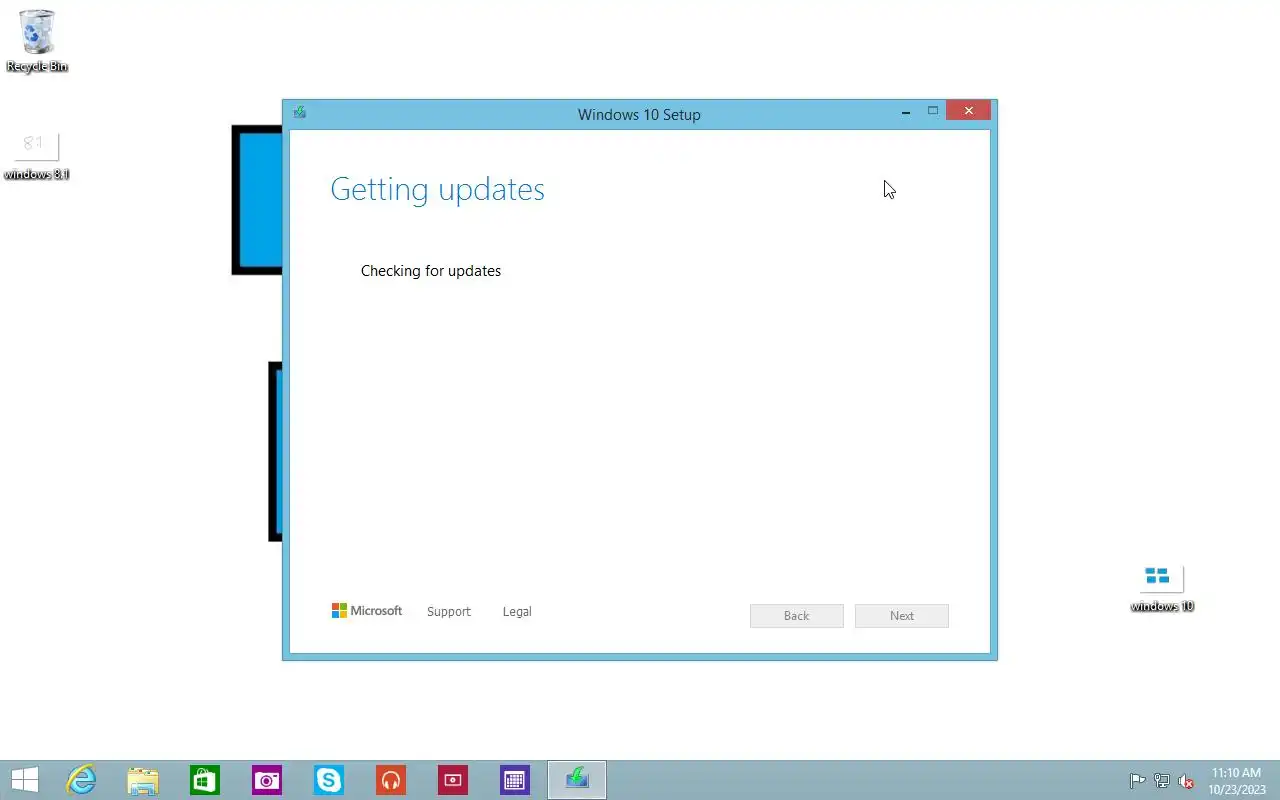The width and height of the screenshot is (1280, 800).
Task: Open the Legal link
Action: (x=517, y=611)
